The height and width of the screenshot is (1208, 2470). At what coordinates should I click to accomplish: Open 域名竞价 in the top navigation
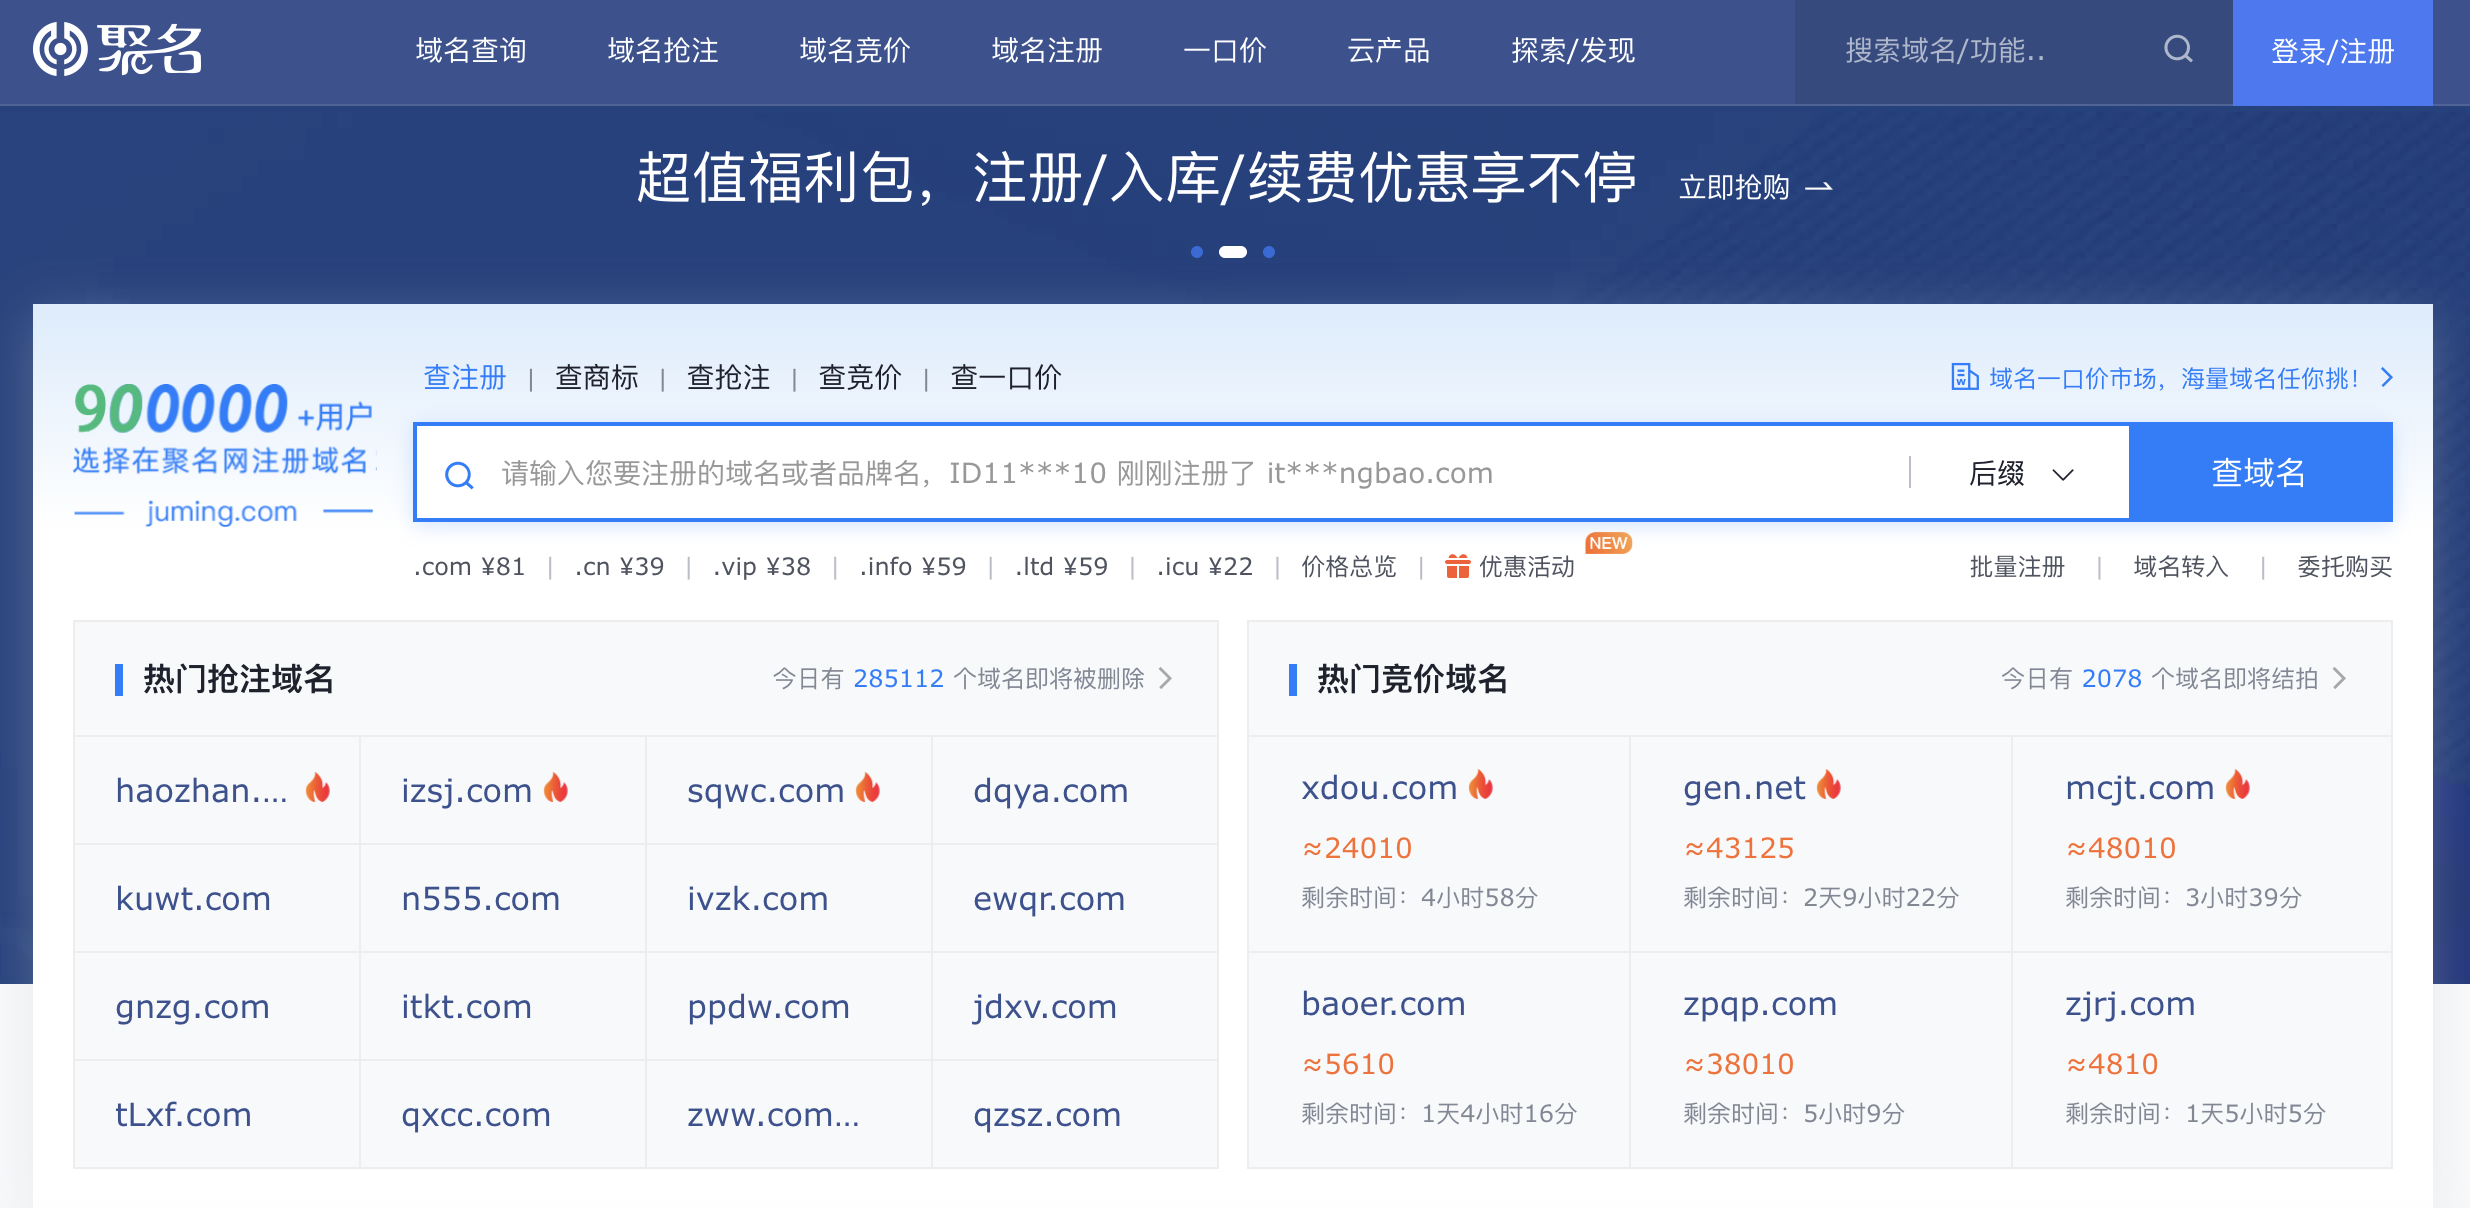click(855, 50)
